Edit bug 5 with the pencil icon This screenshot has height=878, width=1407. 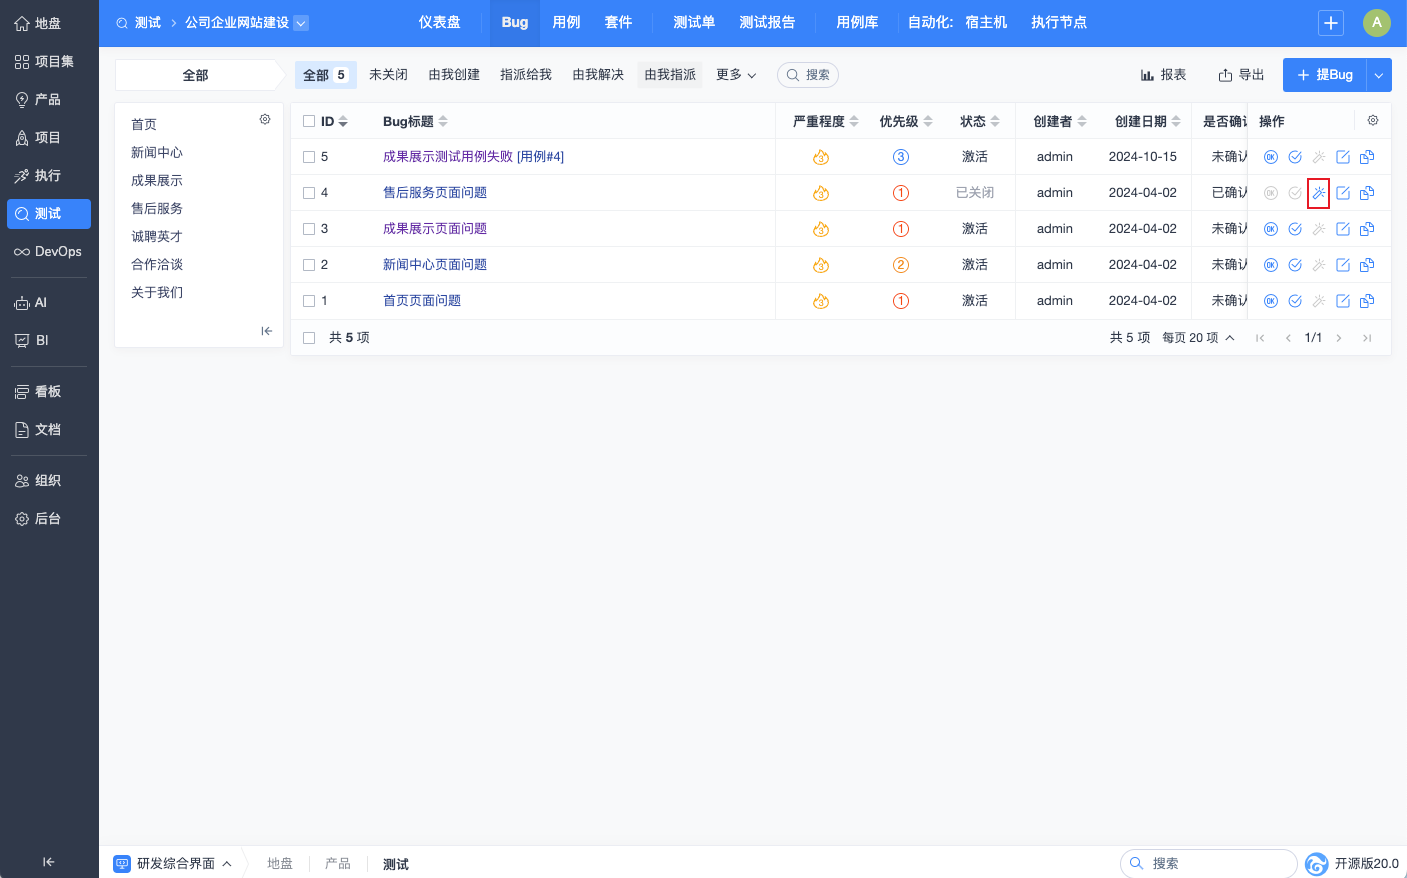[x=1343, y=157]
